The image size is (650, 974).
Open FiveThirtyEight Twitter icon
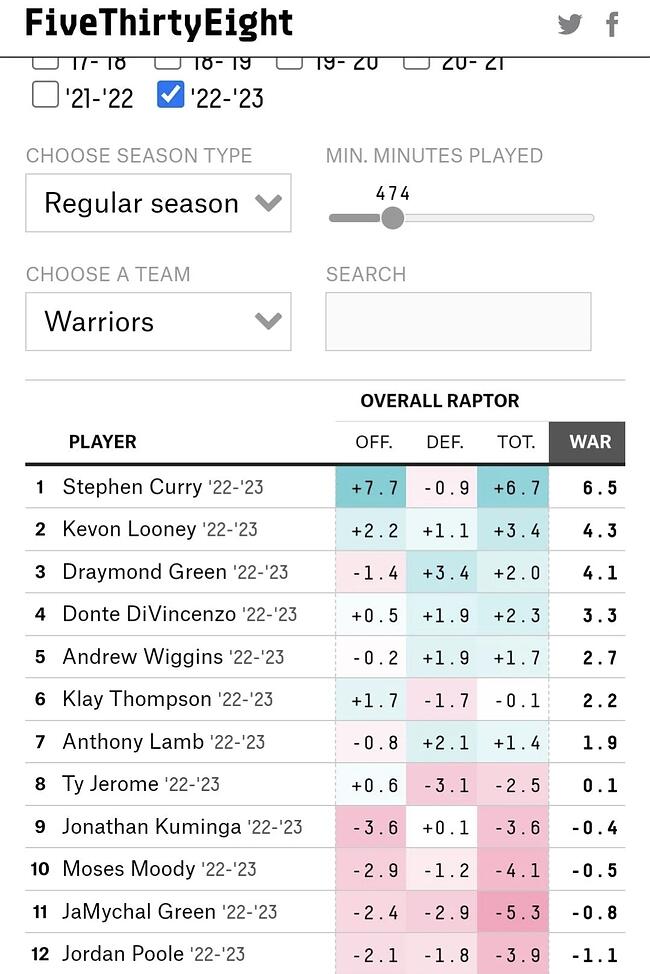click(x=570, y=24)
